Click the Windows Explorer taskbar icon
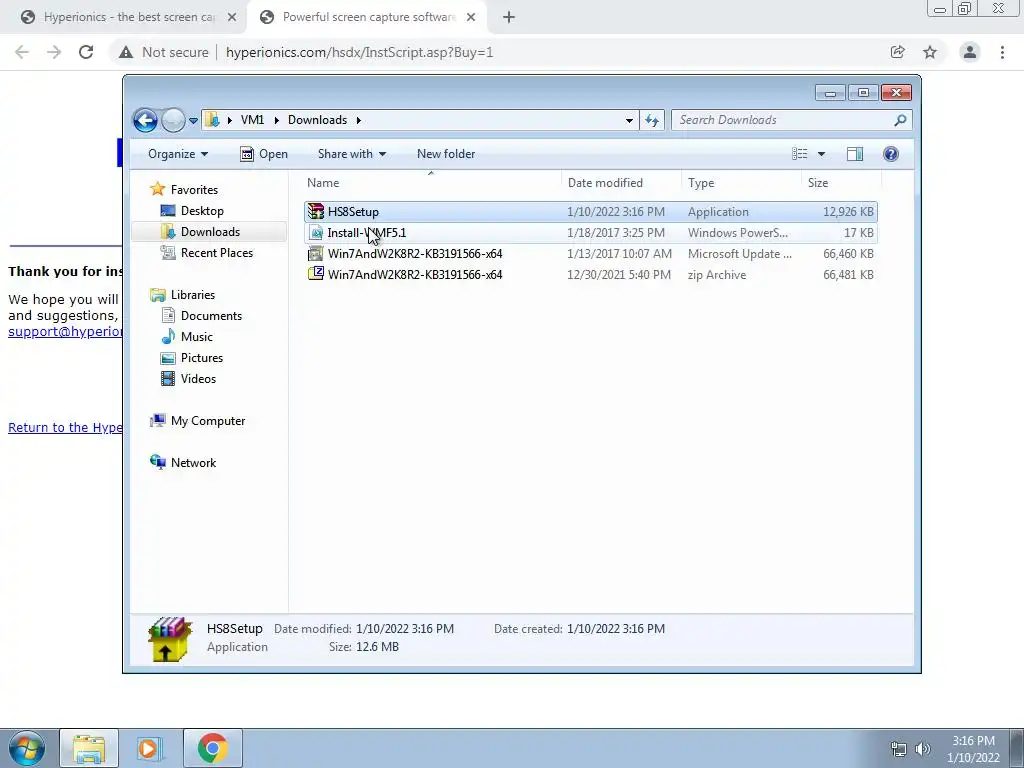The height and width of the screenshot is (768, 1024). 89,748
